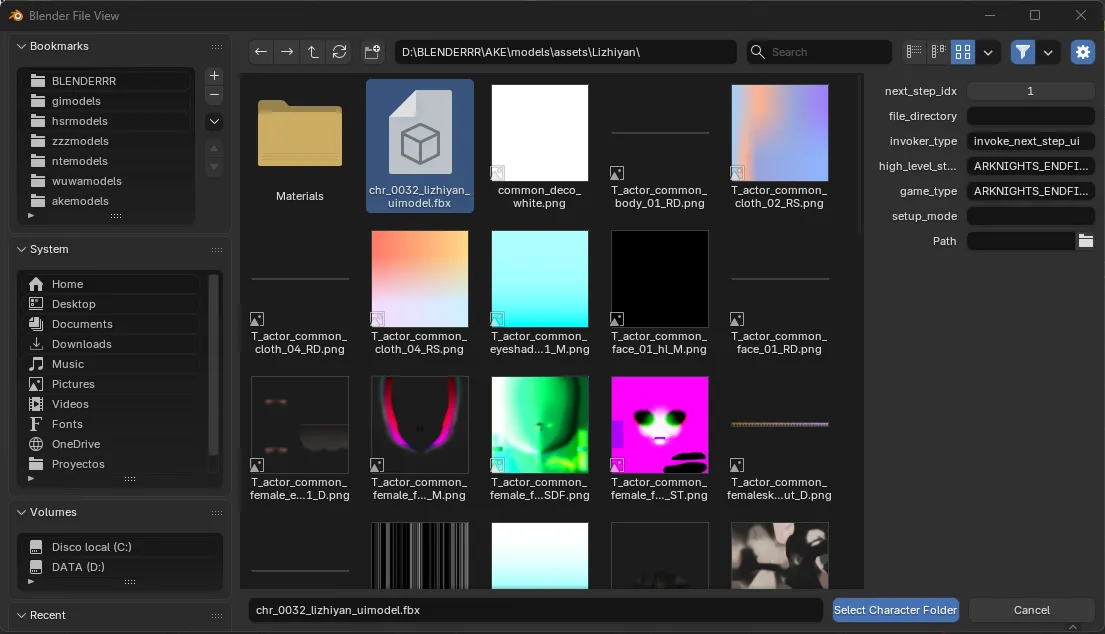Go to Fonts folder

tap(113, 424)
